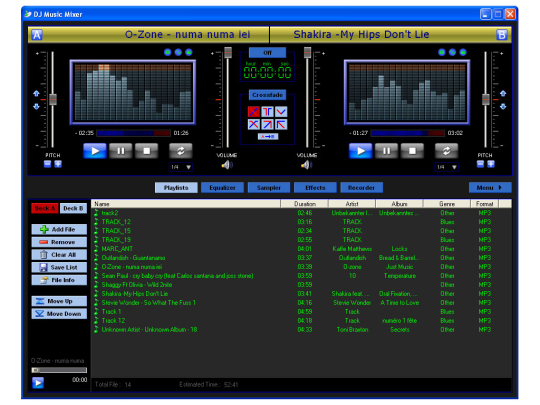This screenshot has height=405, width=540.
Task: Click the Crossfade button
Action: click(x=267, y=95)
